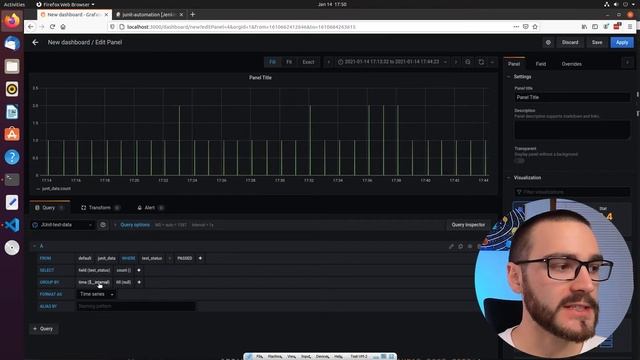Change the PASSED tag value
Image resolution: width=640 pixels, height=360 pixels.
click(x=184, y=258)
